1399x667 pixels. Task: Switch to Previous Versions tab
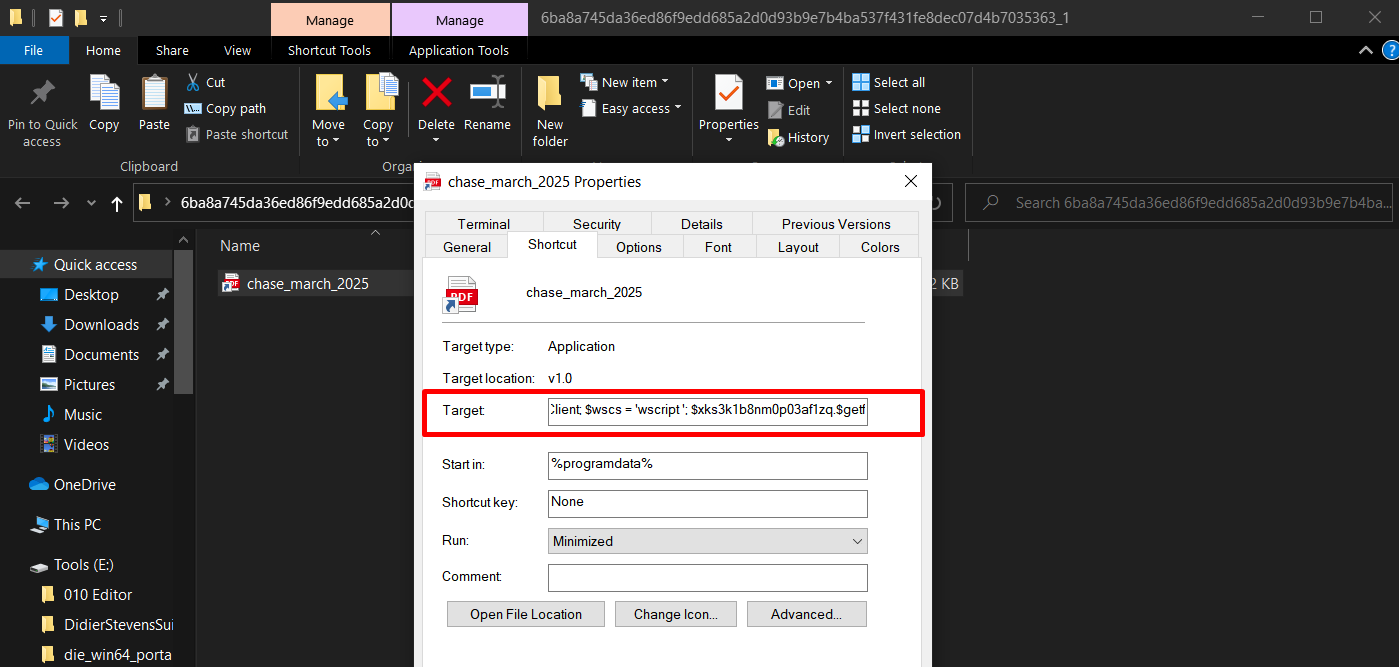(836, 224)
